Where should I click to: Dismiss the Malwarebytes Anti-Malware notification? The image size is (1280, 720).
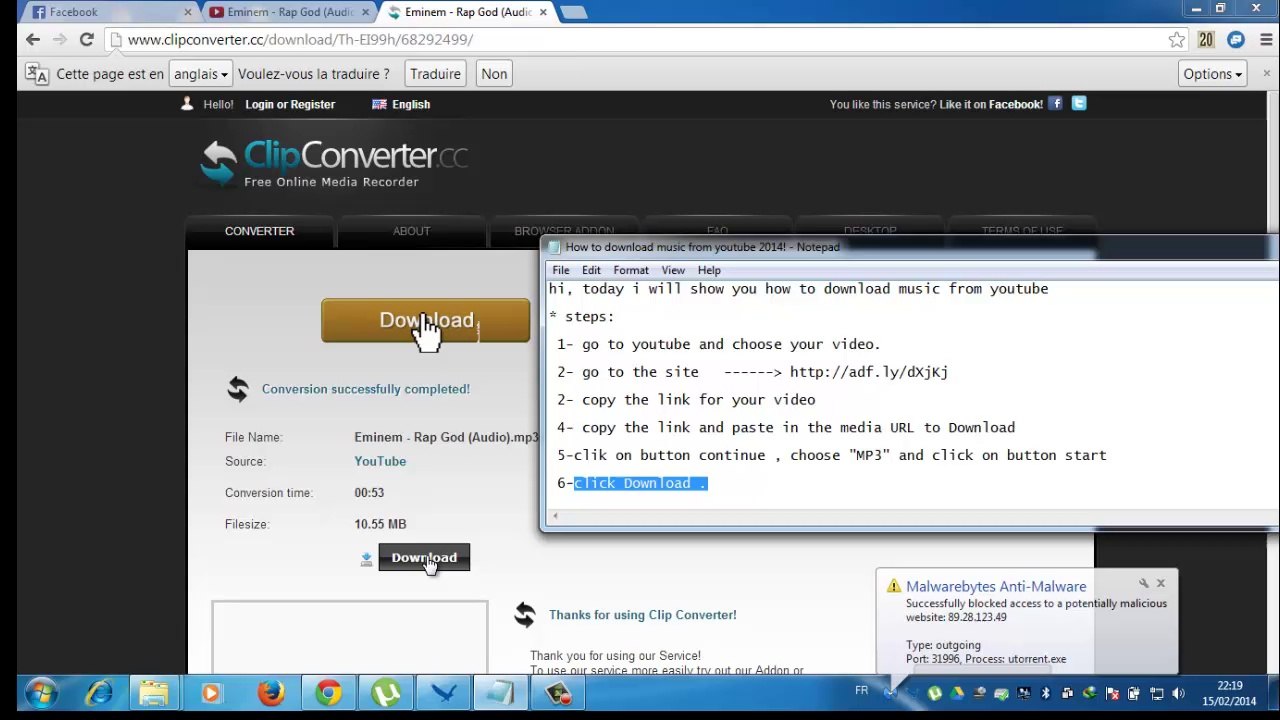[1161, 583]
